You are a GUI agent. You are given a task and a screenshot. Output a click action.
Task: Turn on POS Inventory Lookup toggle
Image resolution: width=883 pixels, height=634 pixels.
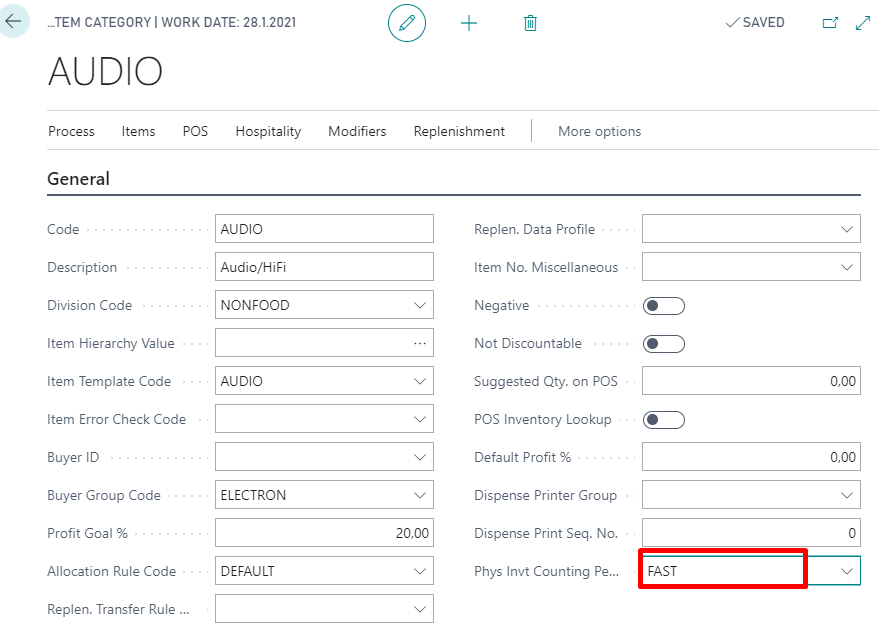pos(664,420)
